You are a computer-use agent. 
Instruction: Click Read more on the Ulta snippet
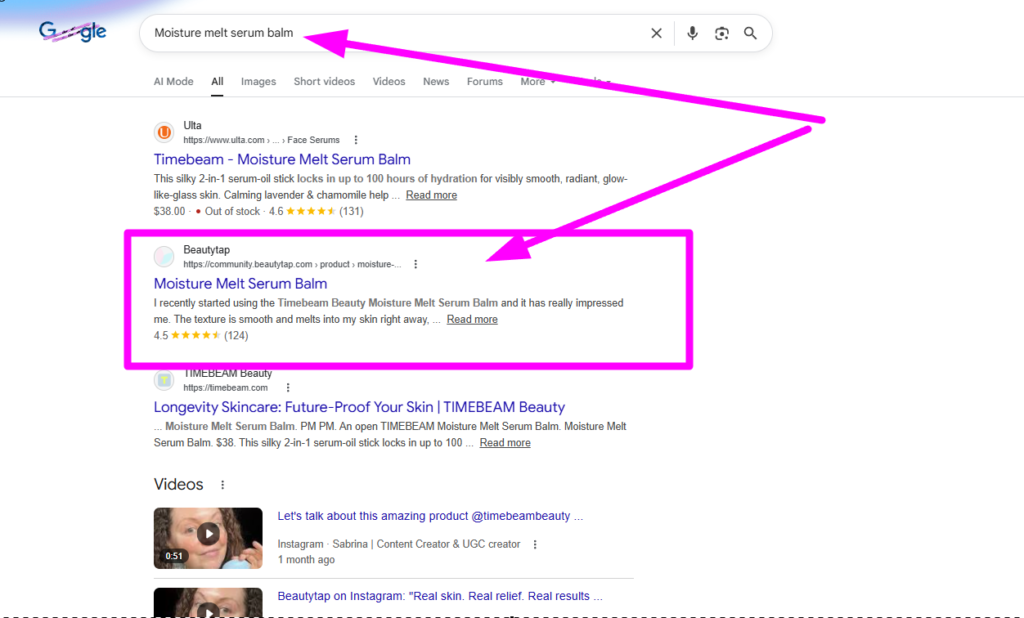tap(431, 194)
